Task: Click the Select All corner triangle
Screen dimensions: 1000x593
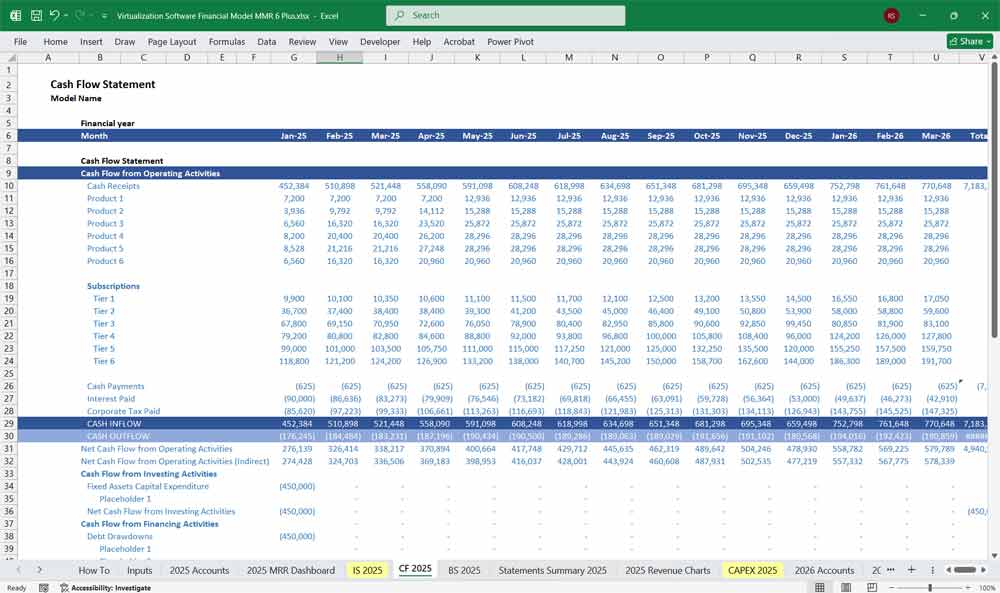Action: coord(11,57)
